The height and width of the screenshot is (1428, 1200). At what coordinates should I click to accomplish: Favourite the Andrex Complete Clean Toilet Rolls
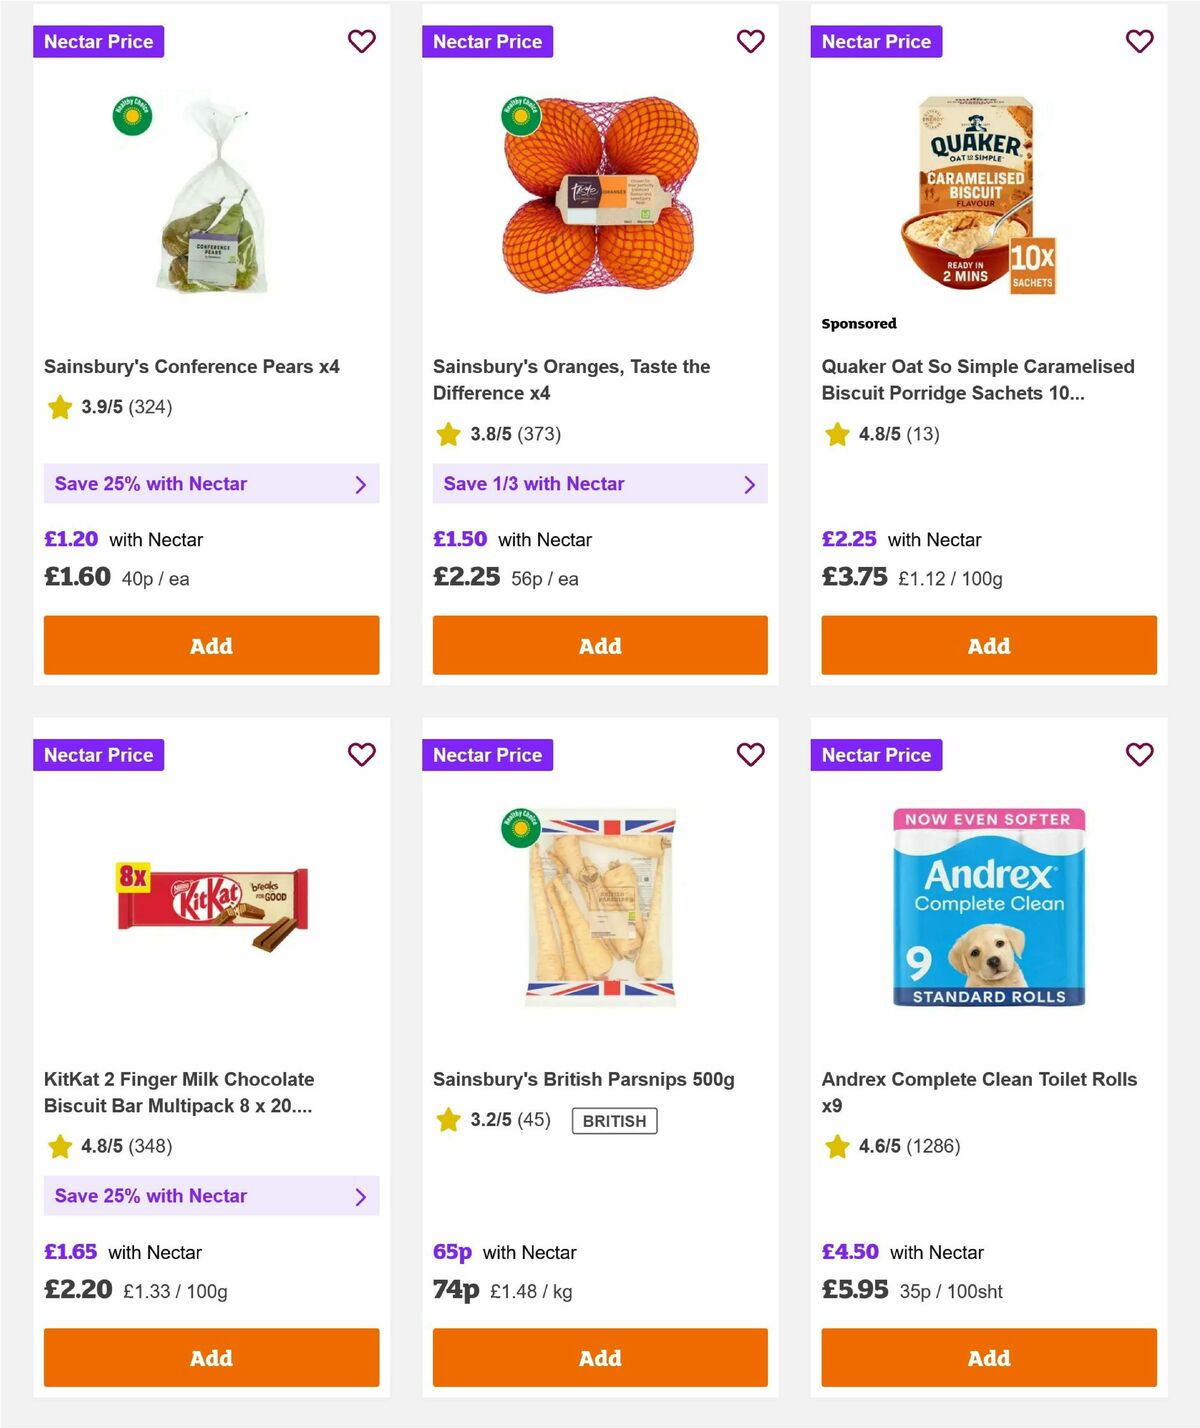click(1139, 755)
